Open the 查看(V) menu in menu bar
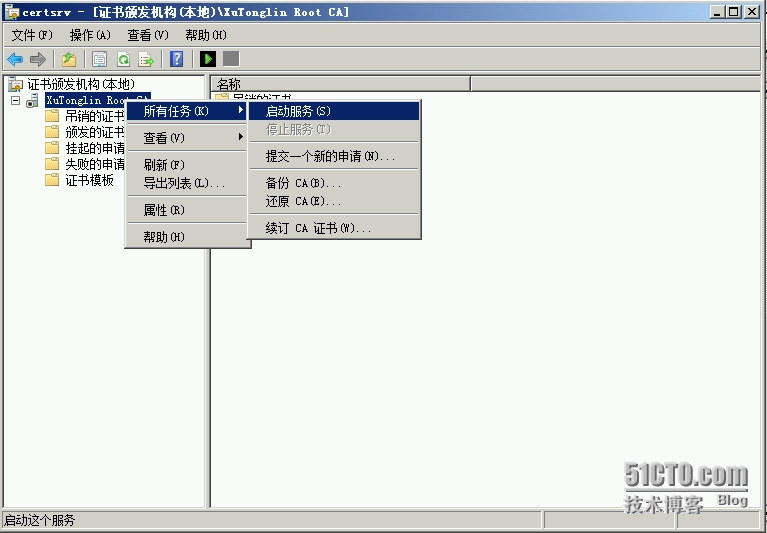 click(148, 35)
